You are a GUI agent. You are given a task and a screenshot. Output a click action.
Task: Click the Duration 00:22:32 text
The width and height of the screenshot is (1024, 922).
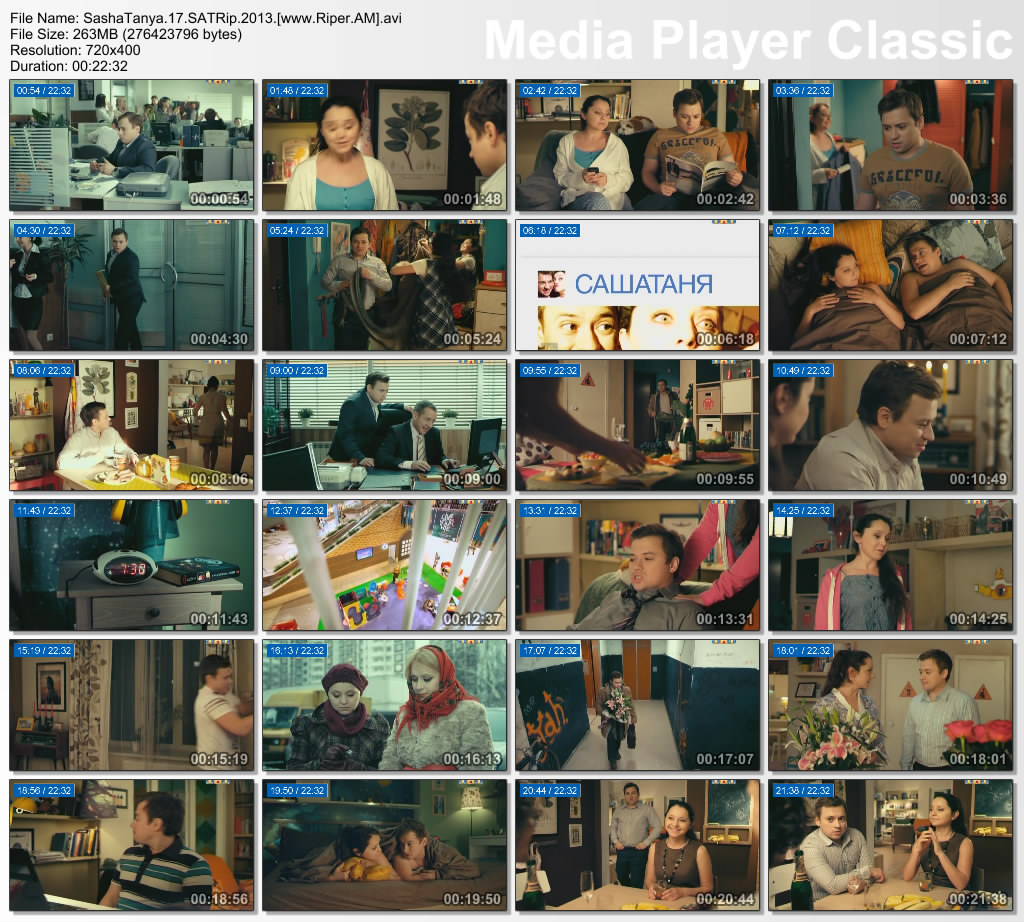tap(69, 66)
